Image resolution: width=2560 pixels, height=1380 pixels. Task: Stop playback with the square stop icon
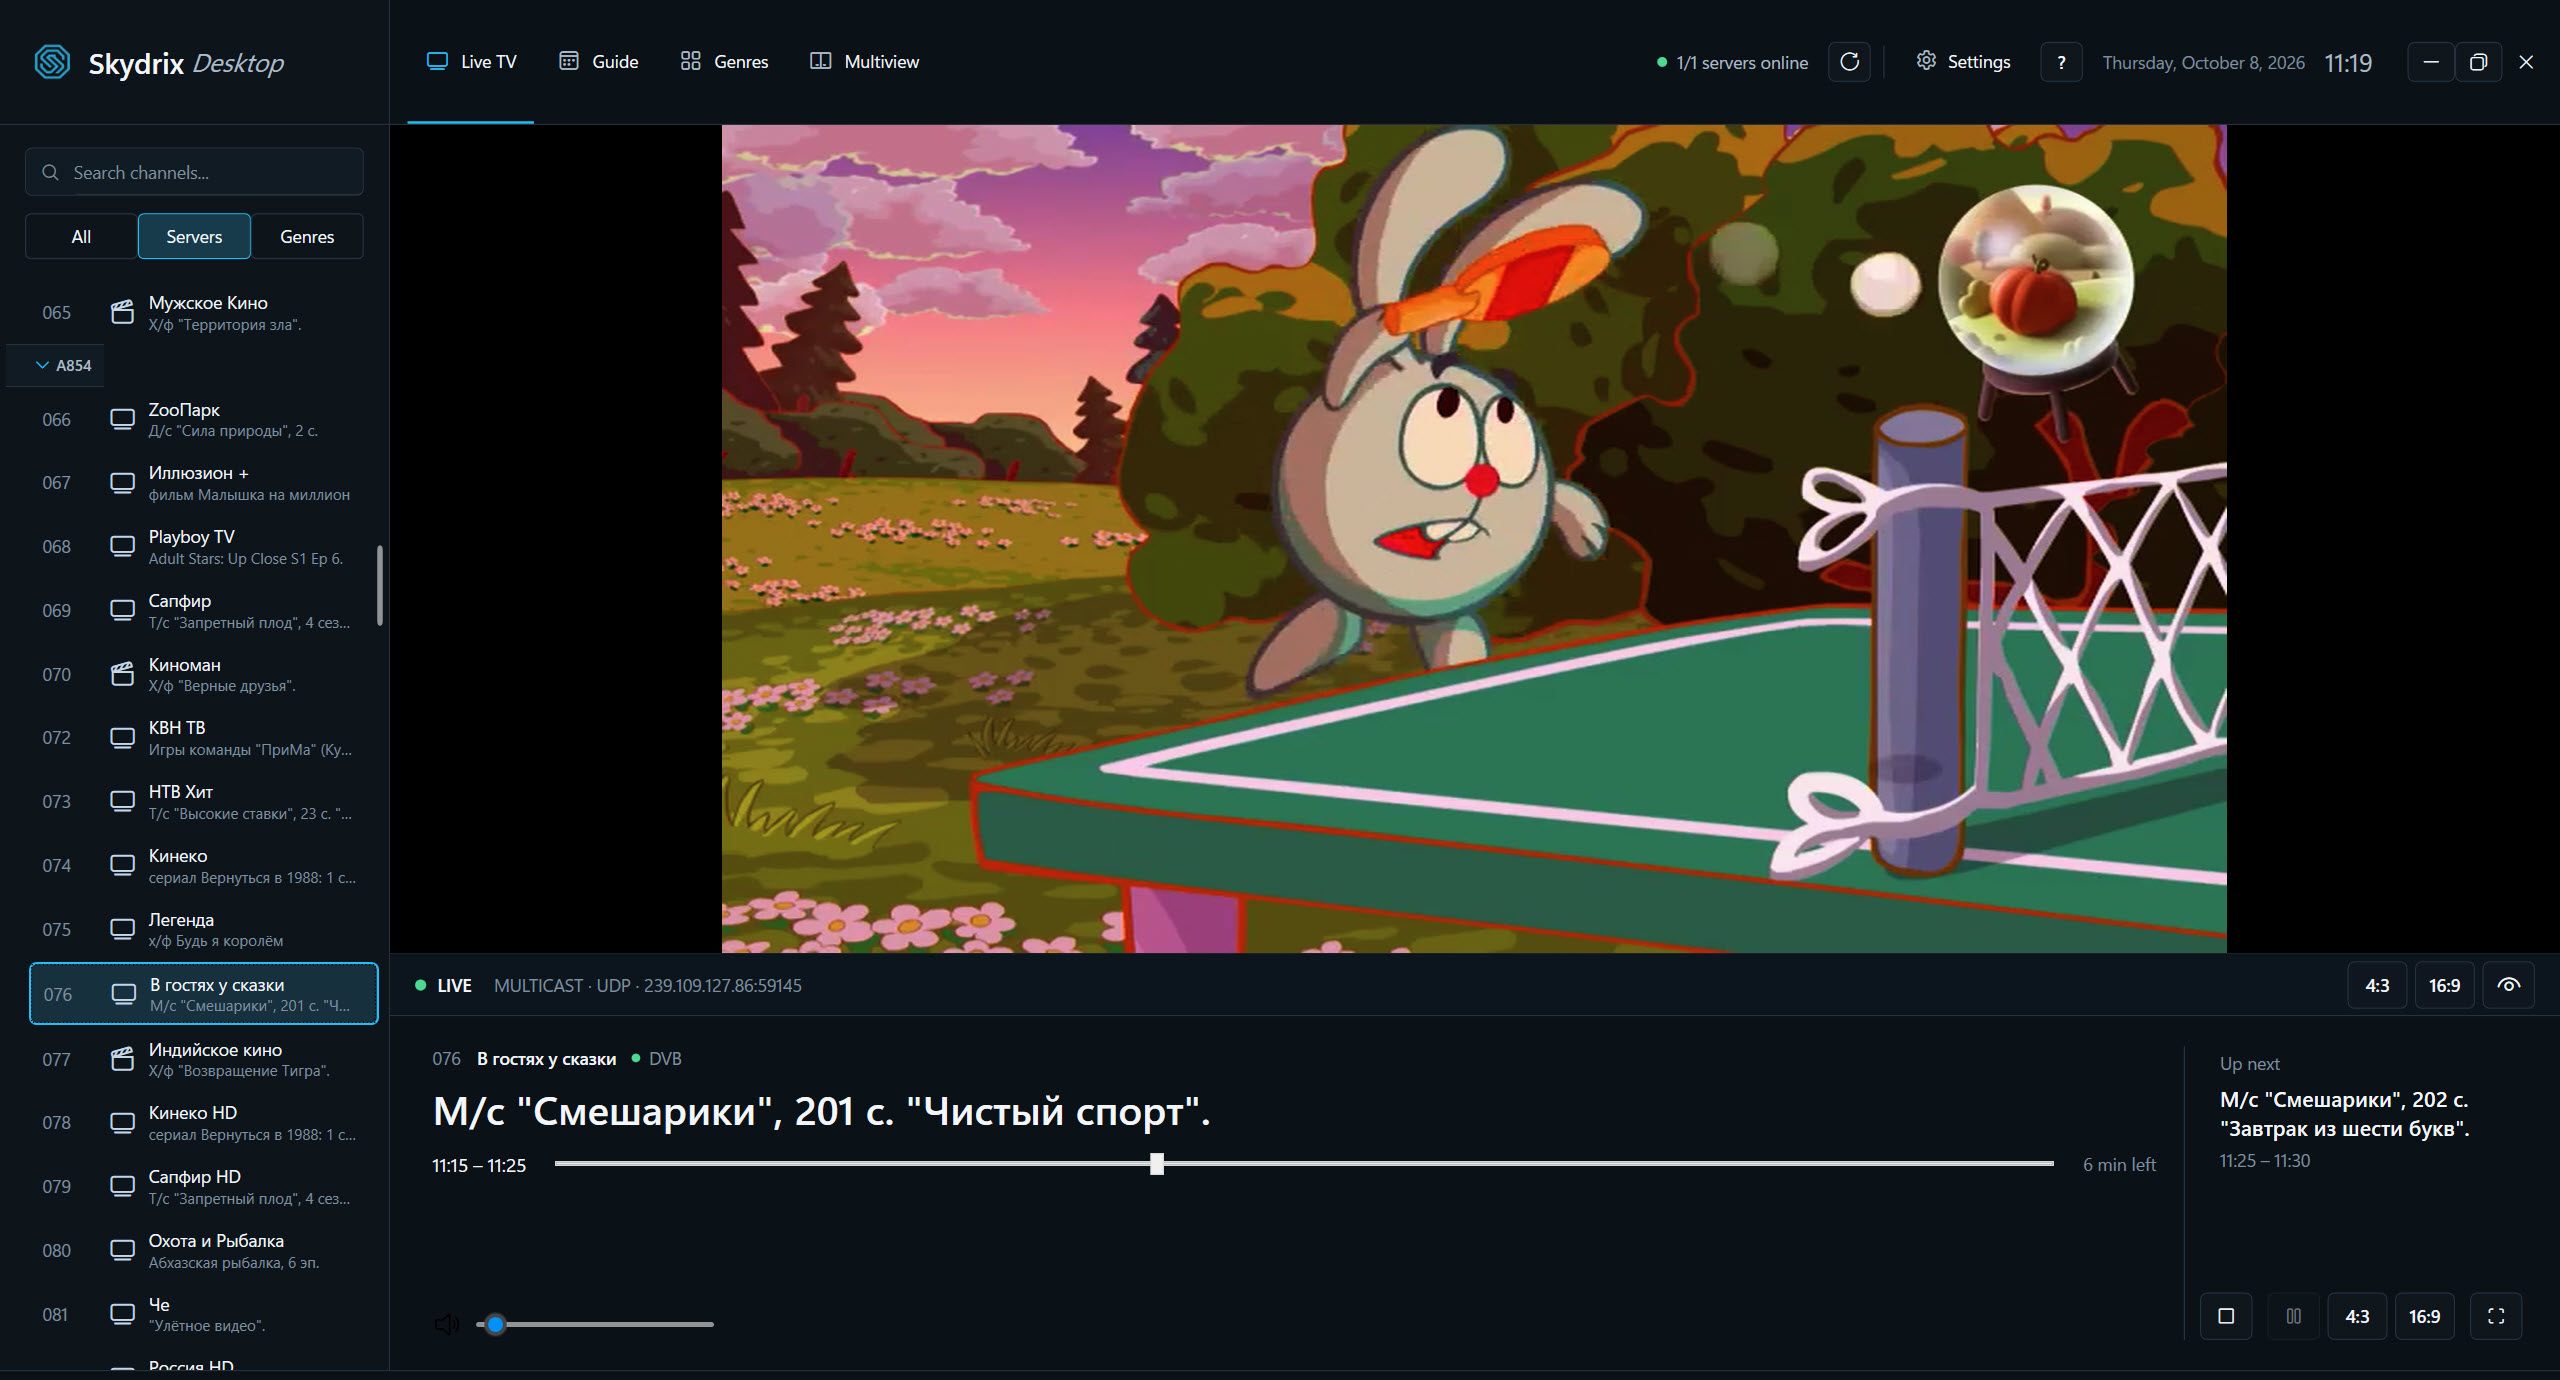[x=2226, y=1316]
